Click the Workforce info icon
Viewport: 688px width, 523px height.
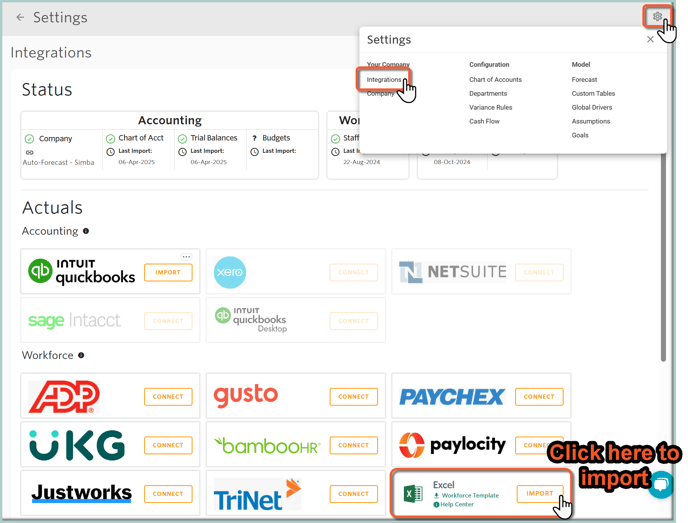pyautogui.click(x=81, y=355)
